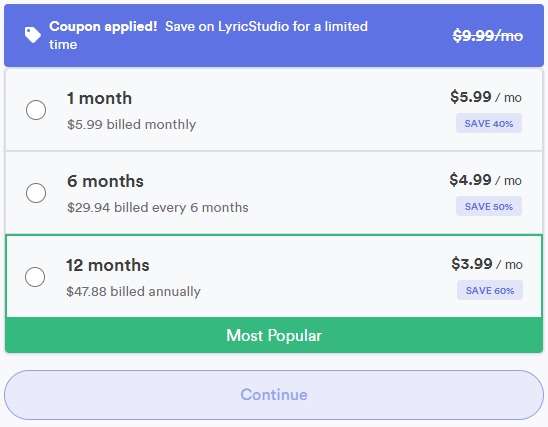The width and height of the screenshot is (548, 427).
Task: Click the coupon price tag icon
Action: click(x=33, y=35)
